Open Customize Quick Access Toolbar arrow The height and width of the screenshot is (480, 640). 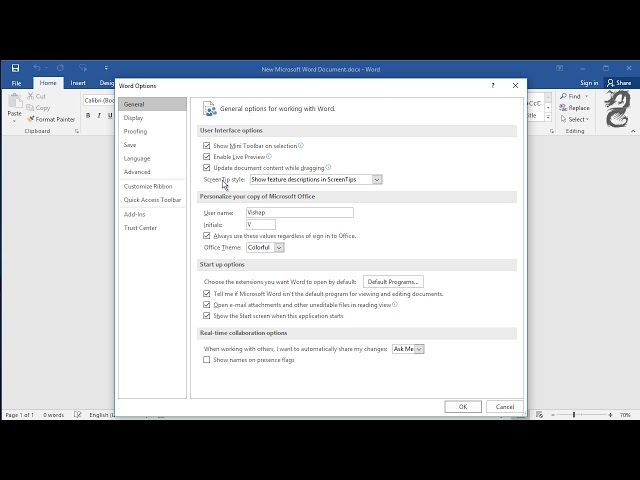pyautogui.click(x=106, y=68)
